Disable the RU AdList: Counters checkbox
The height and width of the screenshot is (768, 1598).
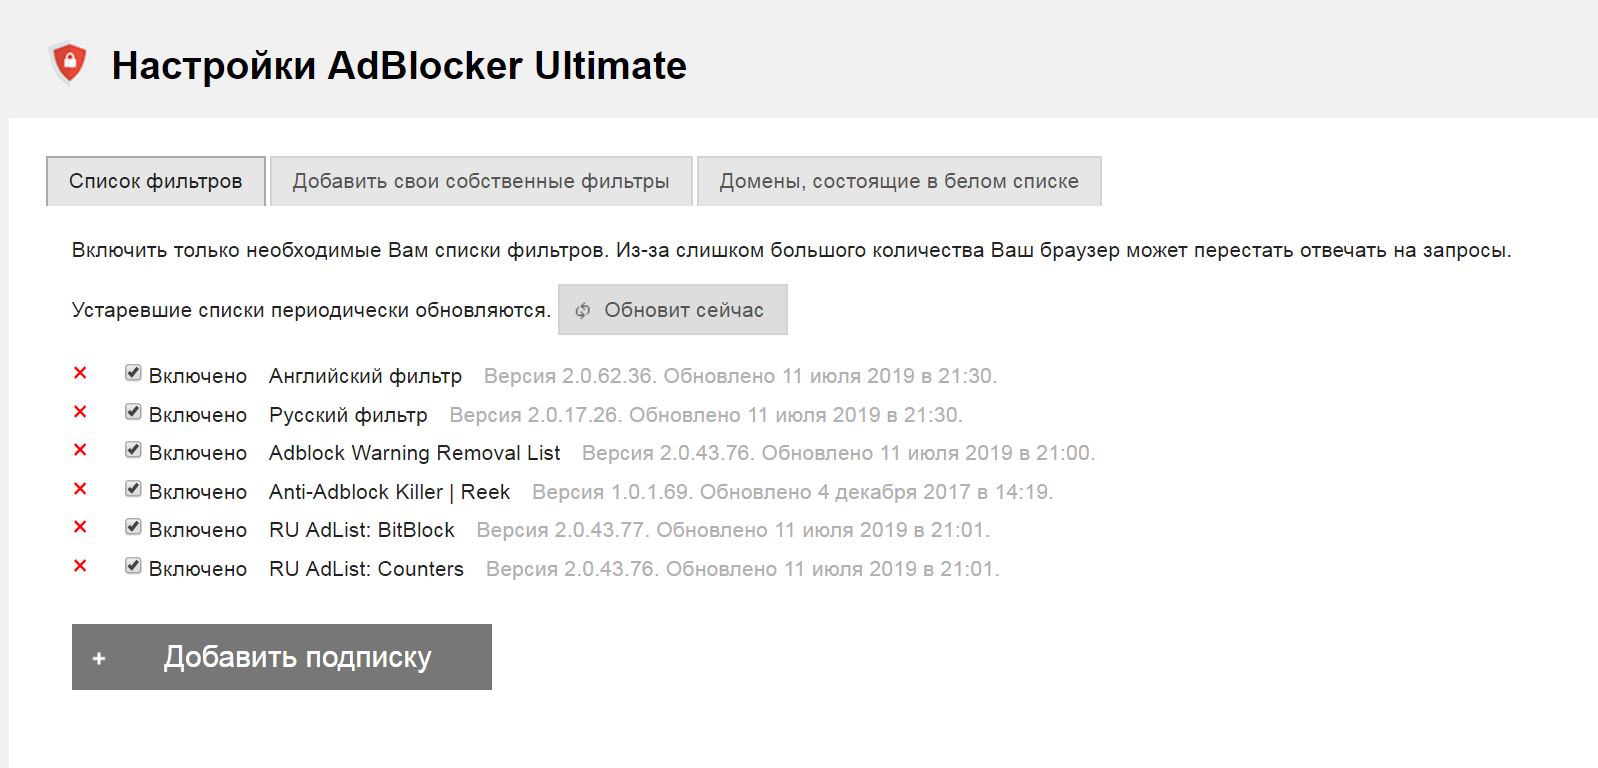[x=133, y=566]
